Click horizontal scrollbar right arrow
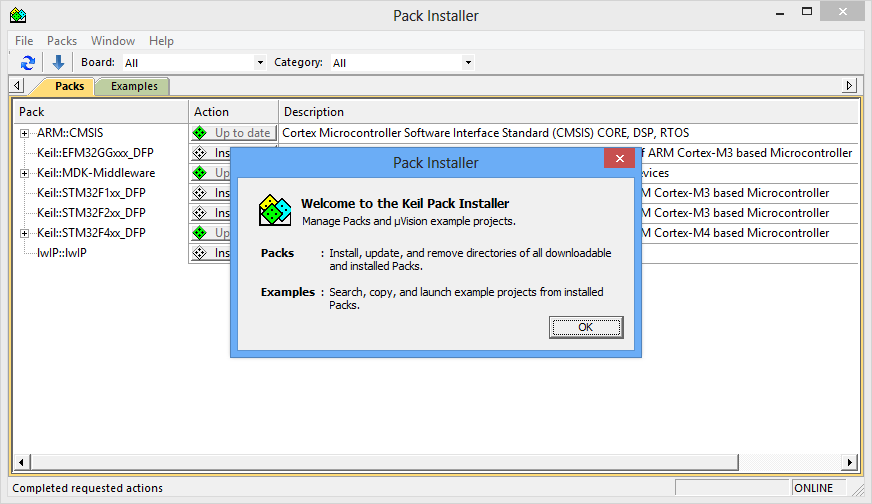872x504 pixels. [850, 462]
